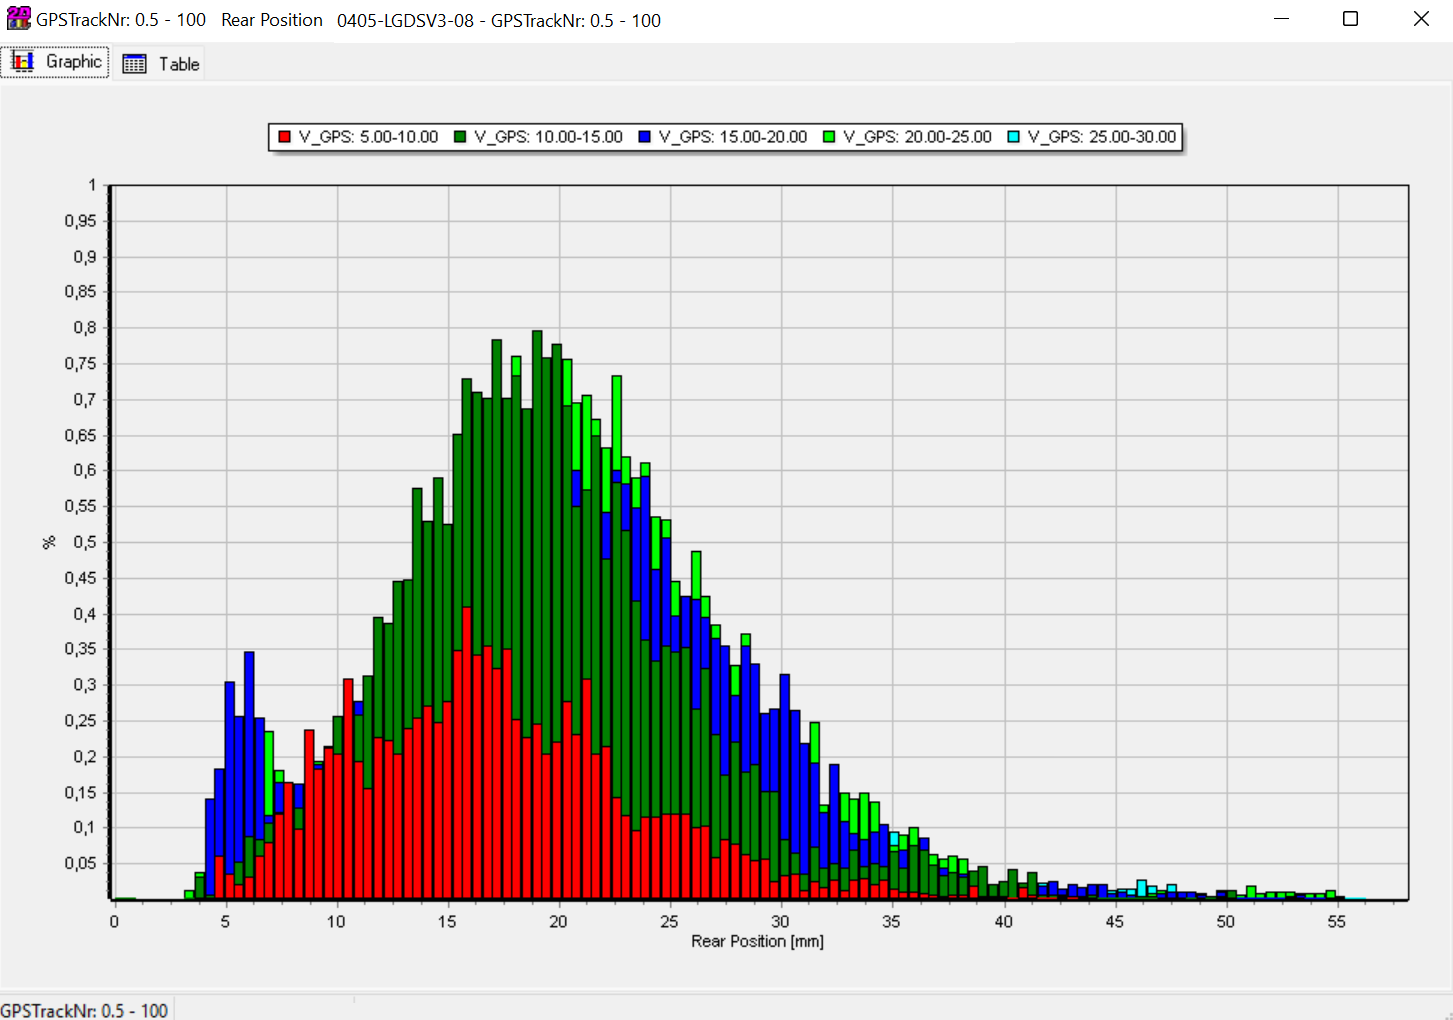Select the cyan V_GPS 25.00-30.00 legend swatch
Screen dimensions: 1453x1020
[x=1013, y=137]
